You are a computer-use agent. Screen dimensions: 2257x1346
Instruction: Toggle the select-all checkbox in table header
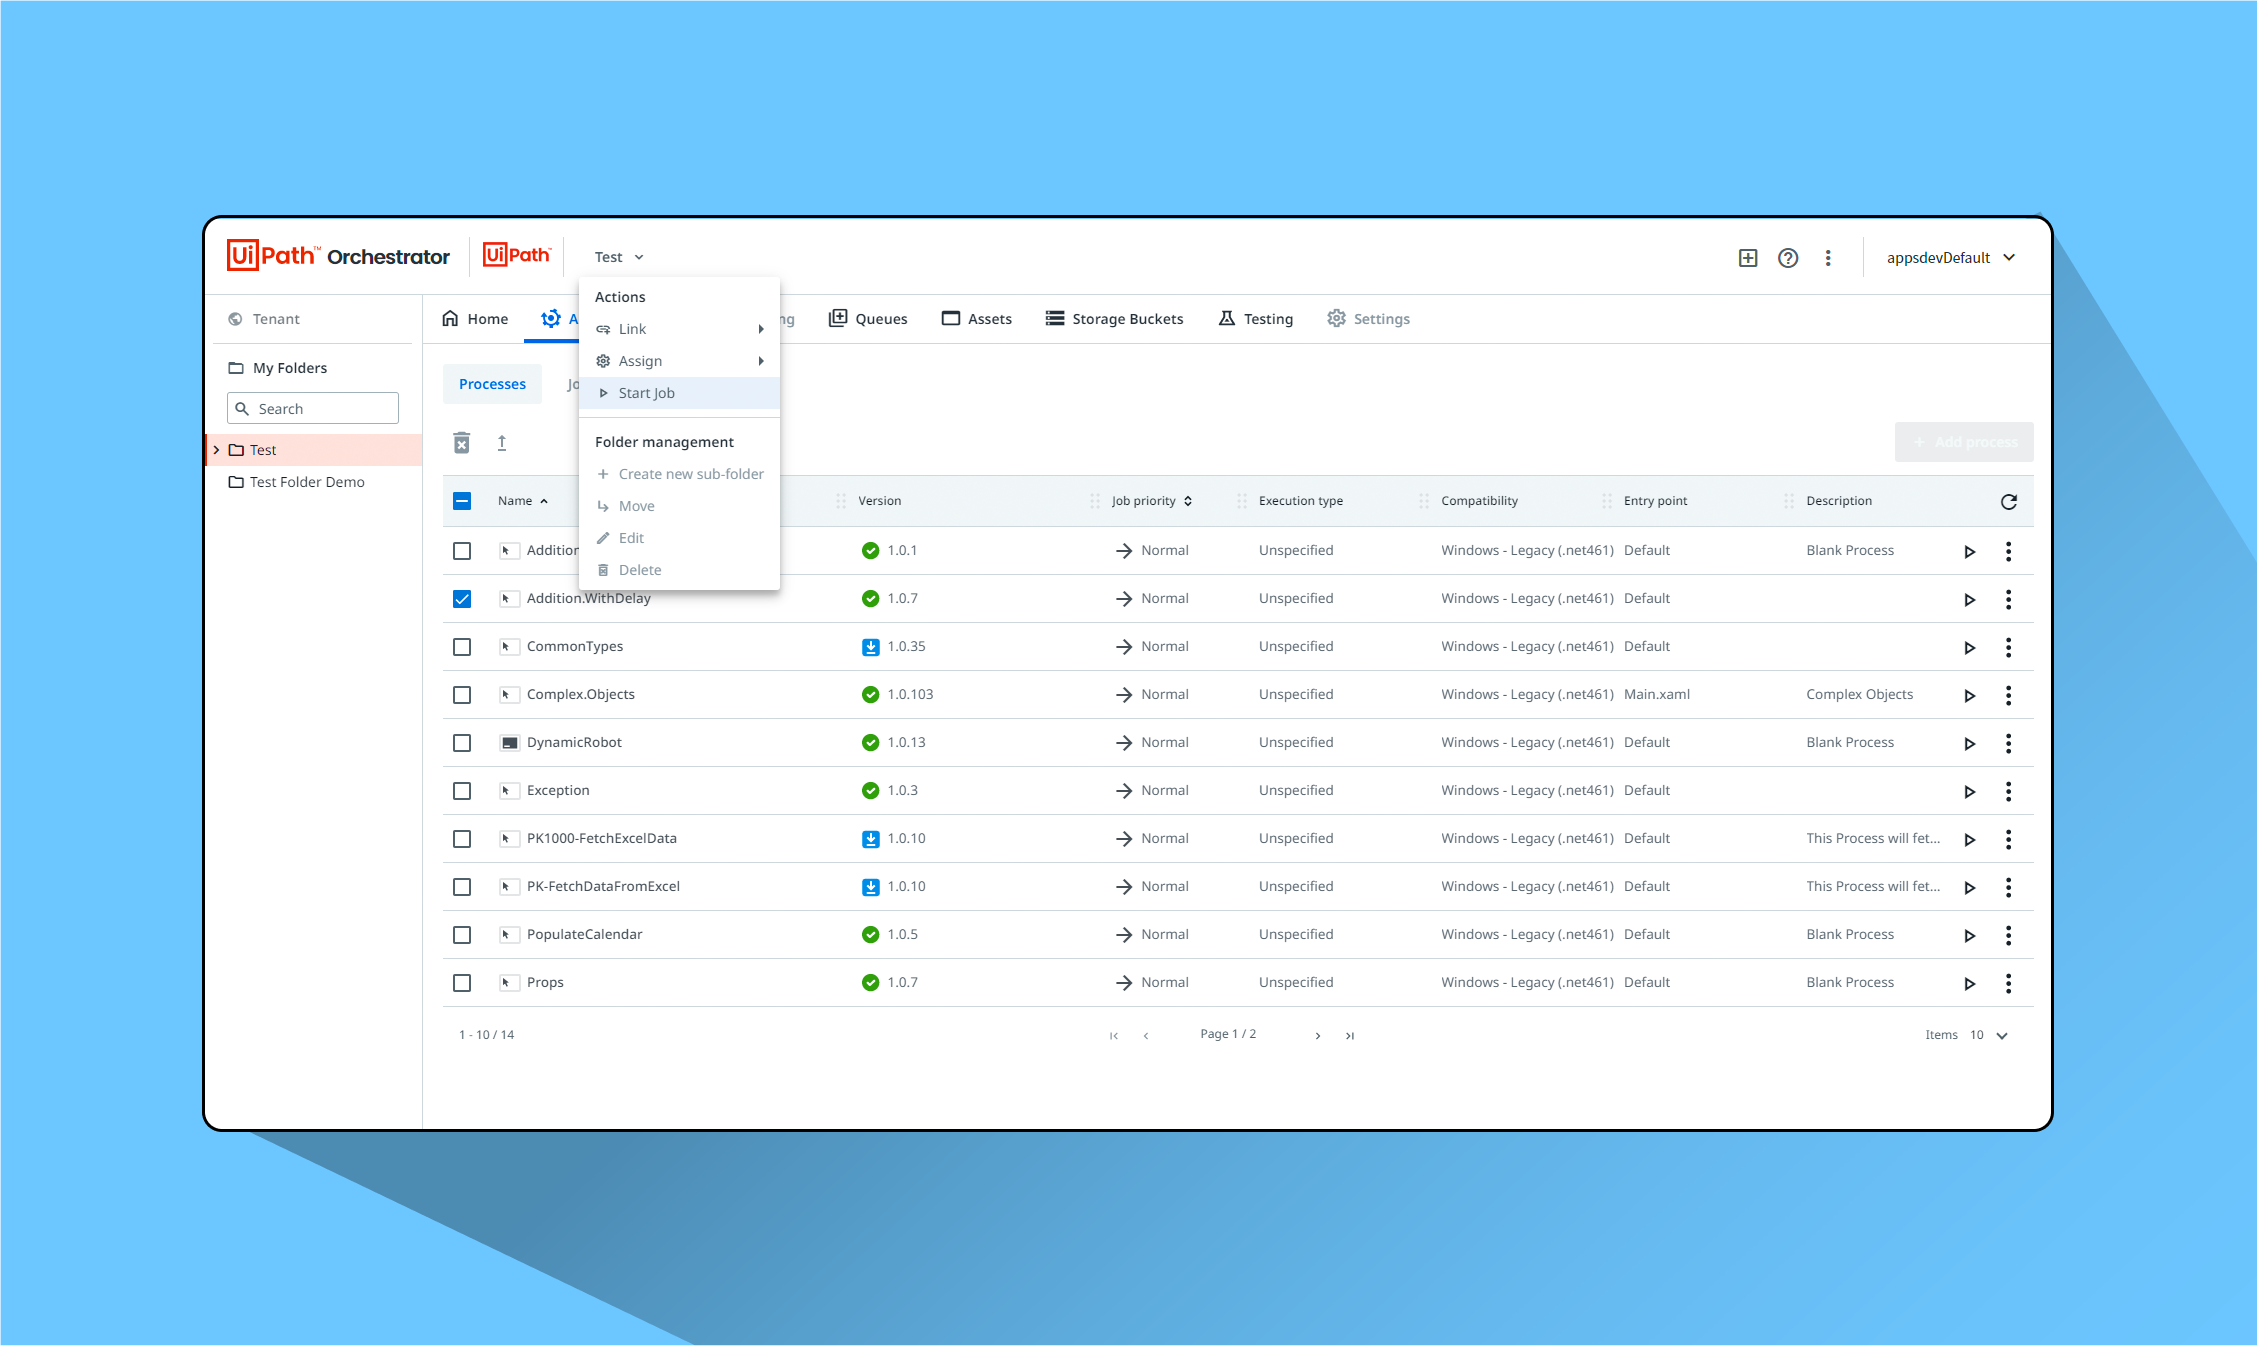pos(461,500)
